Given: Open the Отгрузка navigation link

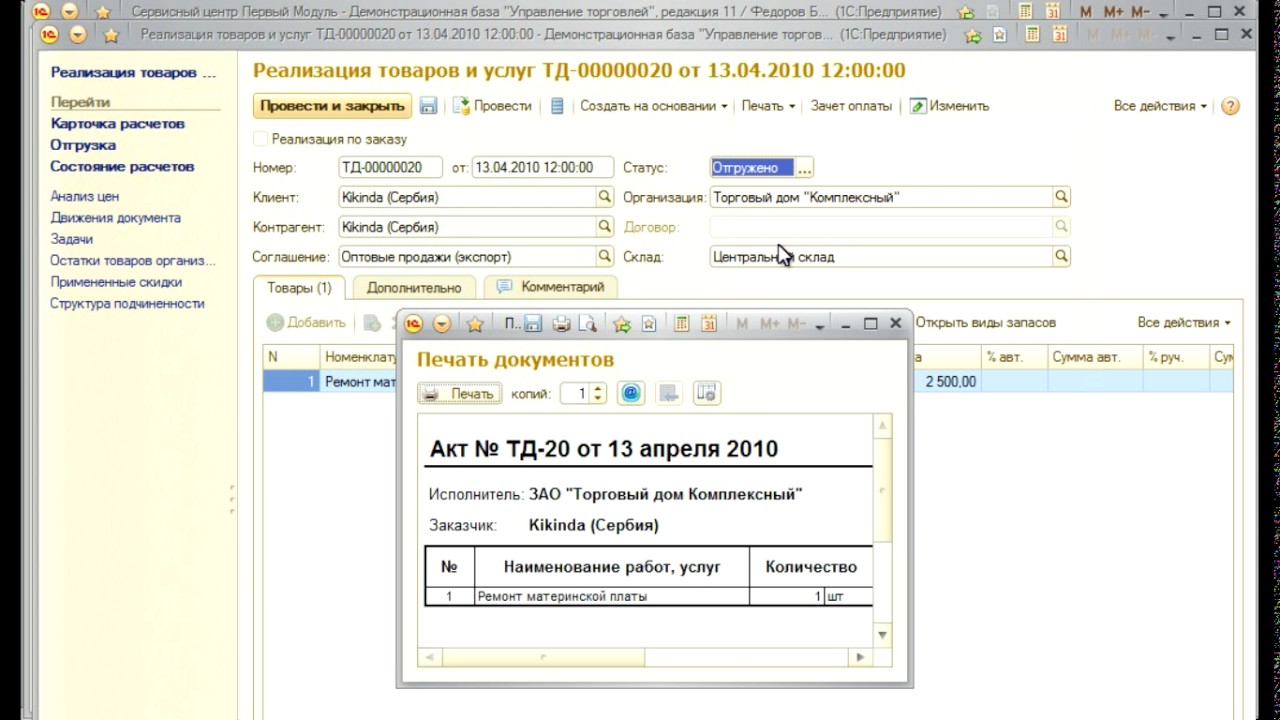Looking at the screenshot, I should 83,145.
